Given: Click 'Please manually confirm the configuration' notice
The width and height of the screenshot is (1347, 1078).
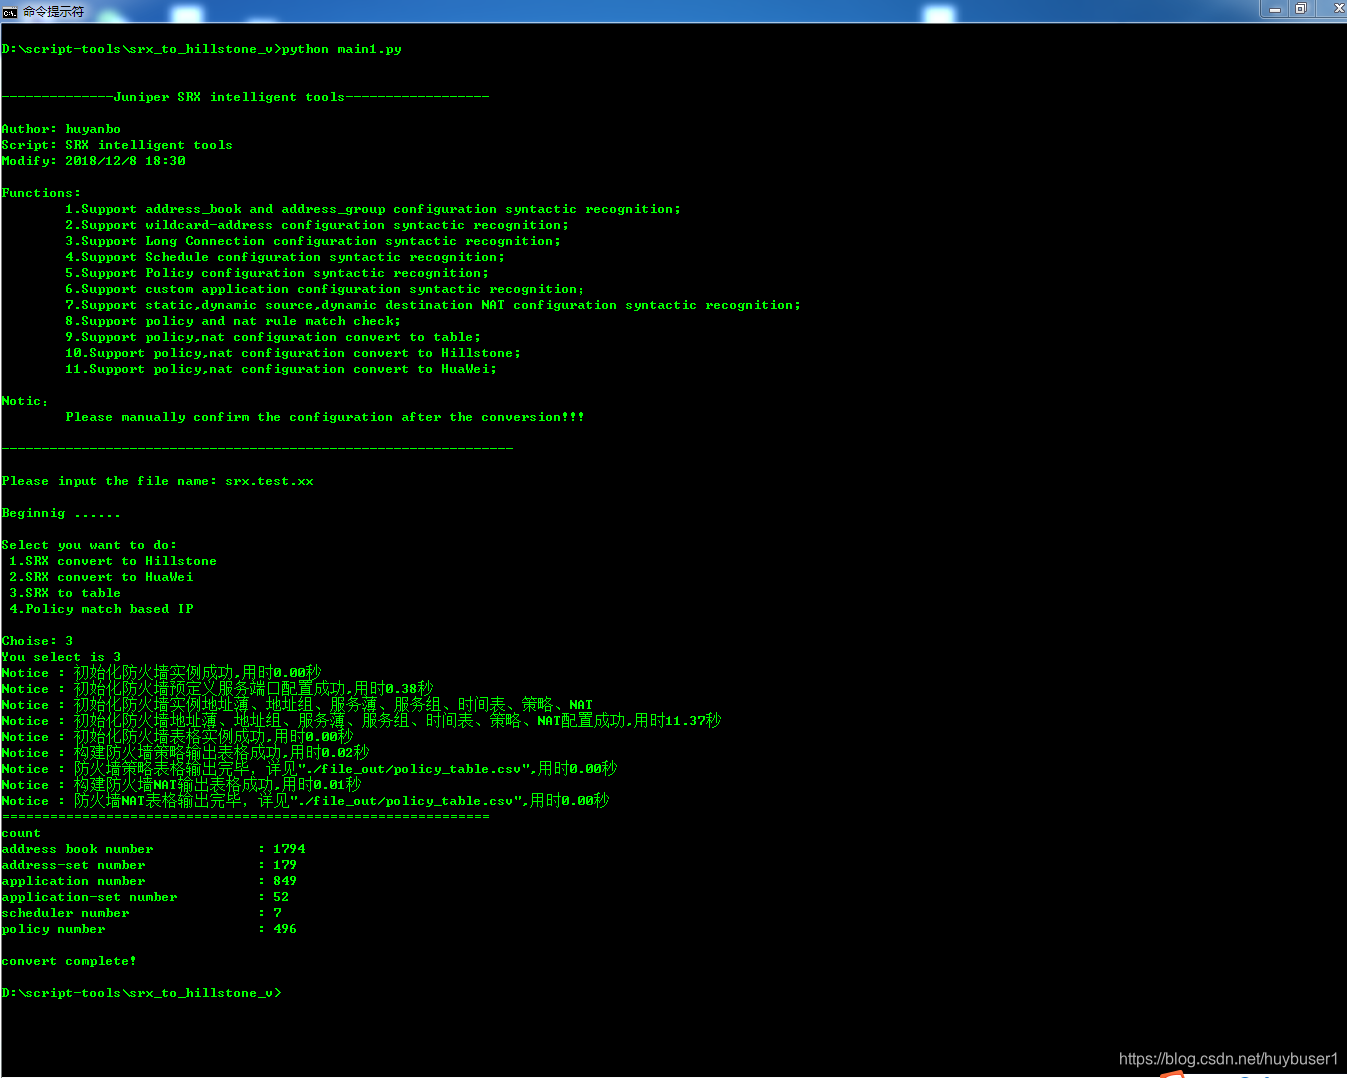Looking at the screenshot, I should 325,417.
